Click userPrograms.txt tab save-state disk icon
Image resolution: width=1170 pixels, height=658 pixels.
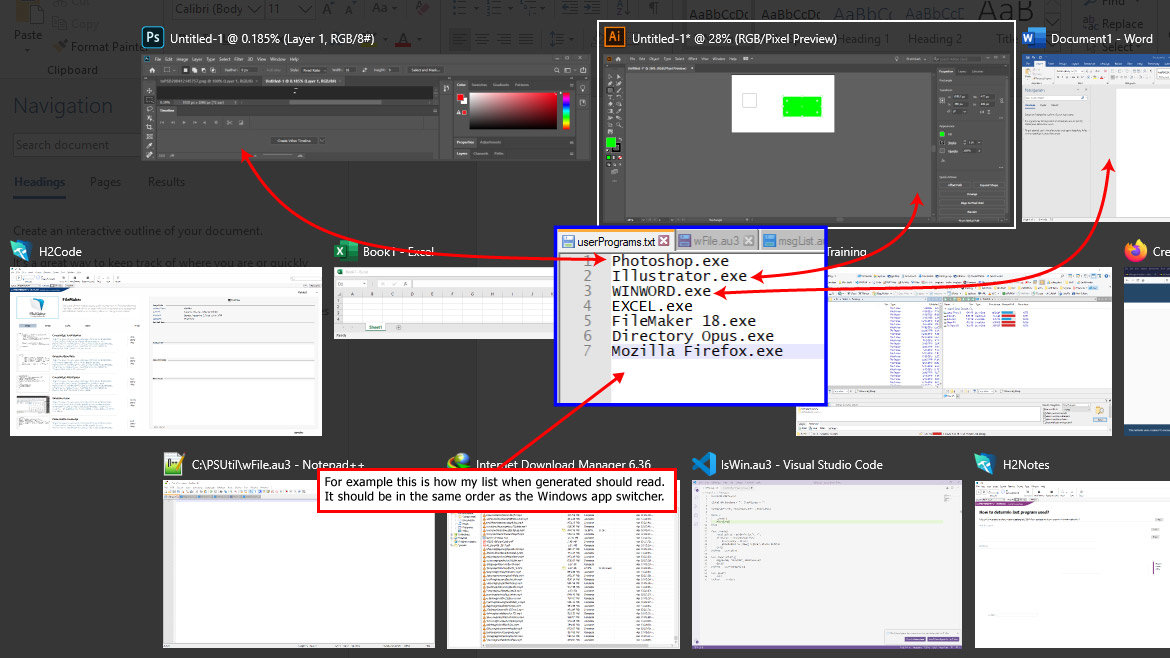(568, 241)
